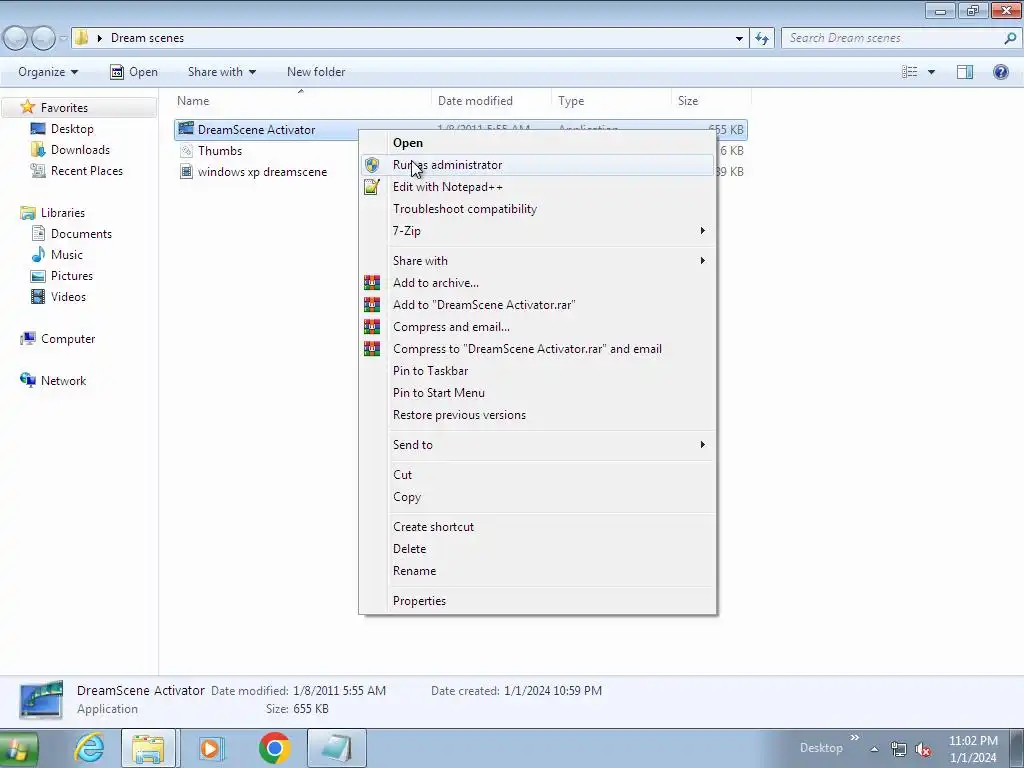Click the Help question mark icon
The image size is (1024, 768).
[x=1000, y=72]
